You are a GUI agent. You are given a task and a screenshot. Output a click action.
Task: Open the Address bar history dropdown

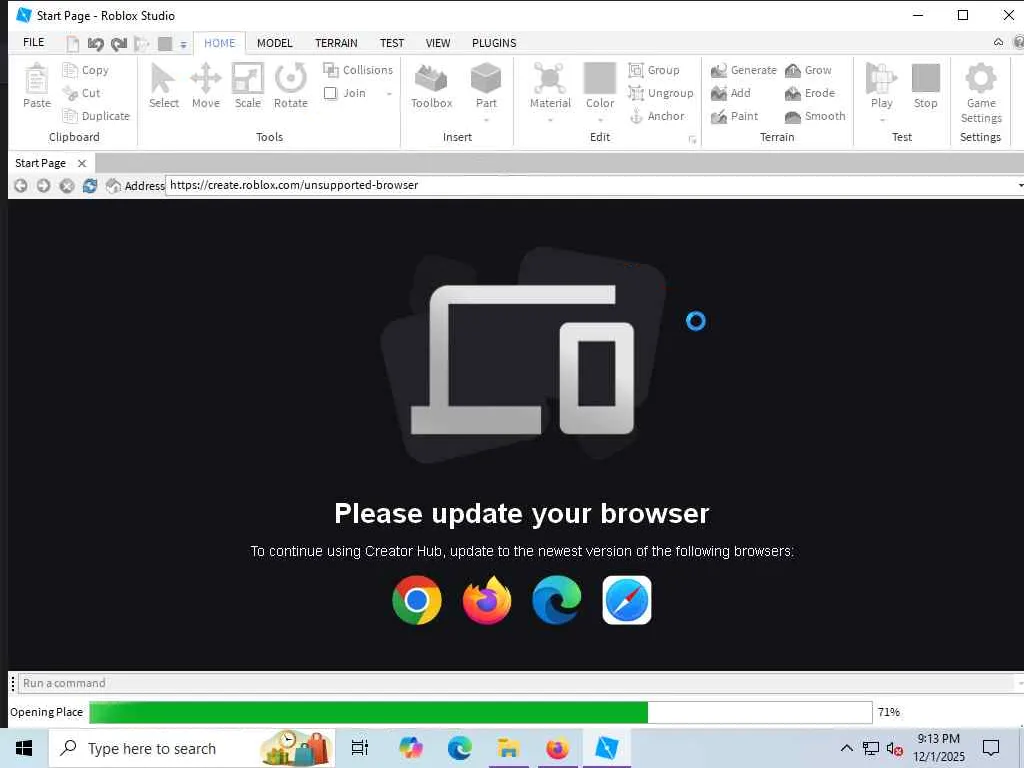pyautogui.click(x=1020, y=185)
